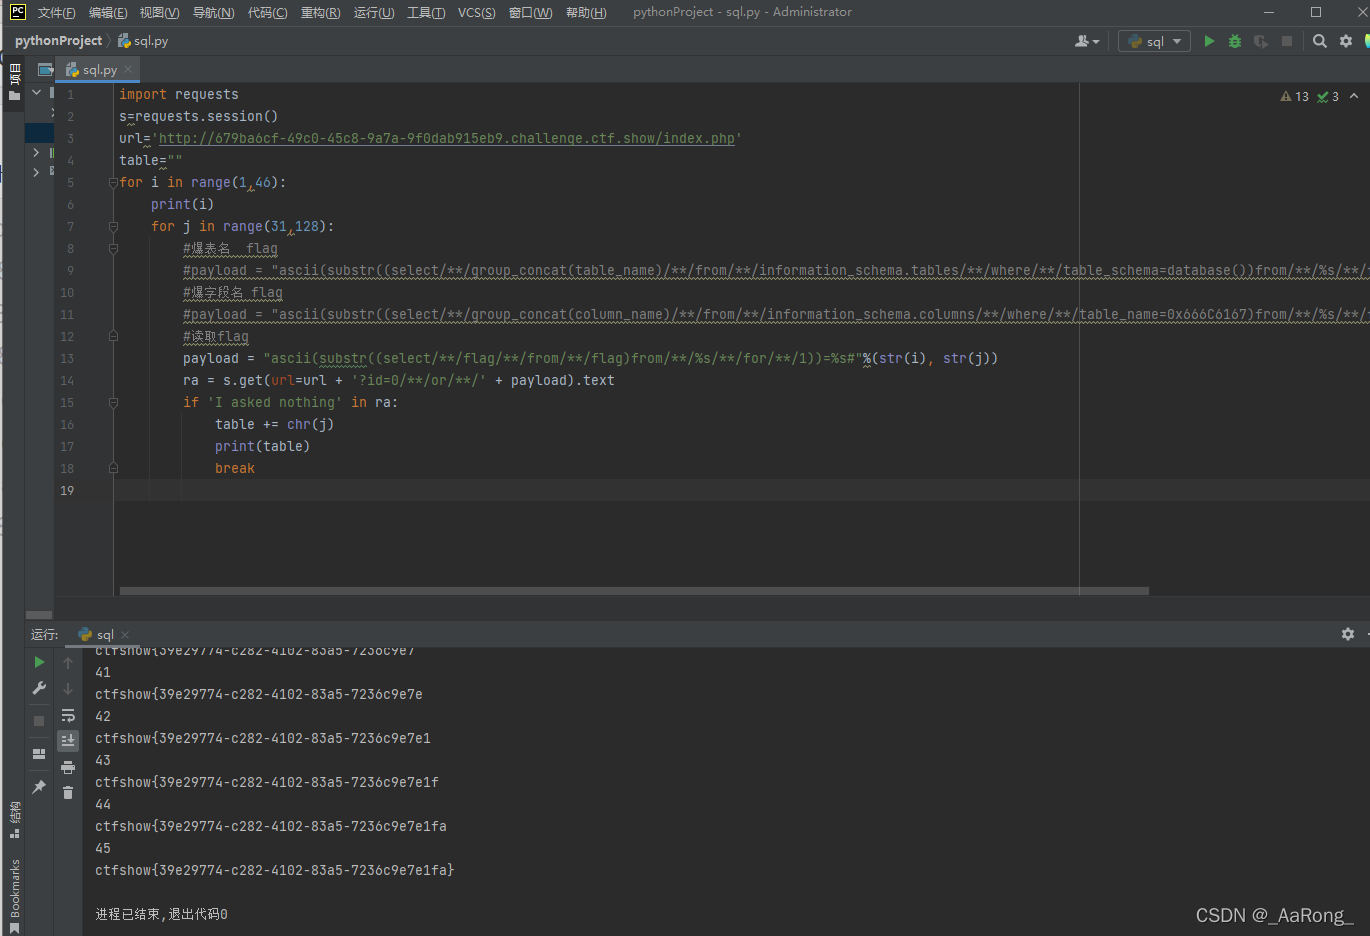This screenshot has width=1370, height=936.
Task: Open the Code With Me user dropdown
Action: click(1087, 41)
